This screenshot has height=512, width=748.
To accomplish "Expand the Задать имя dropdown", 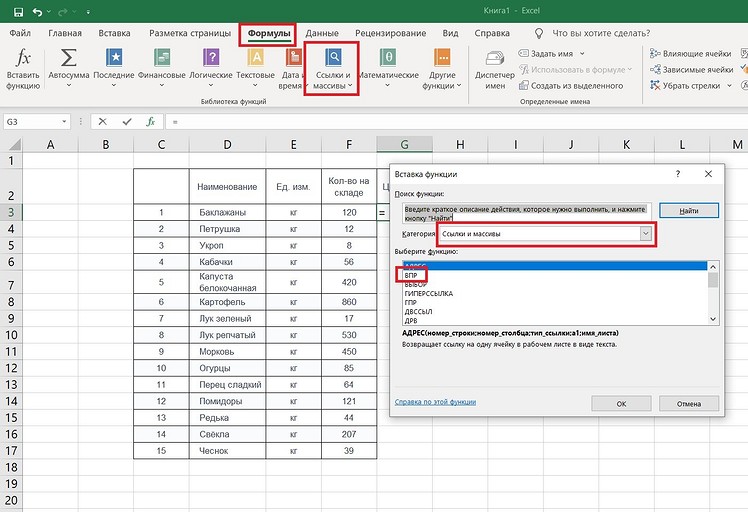I will pos(583,53).
